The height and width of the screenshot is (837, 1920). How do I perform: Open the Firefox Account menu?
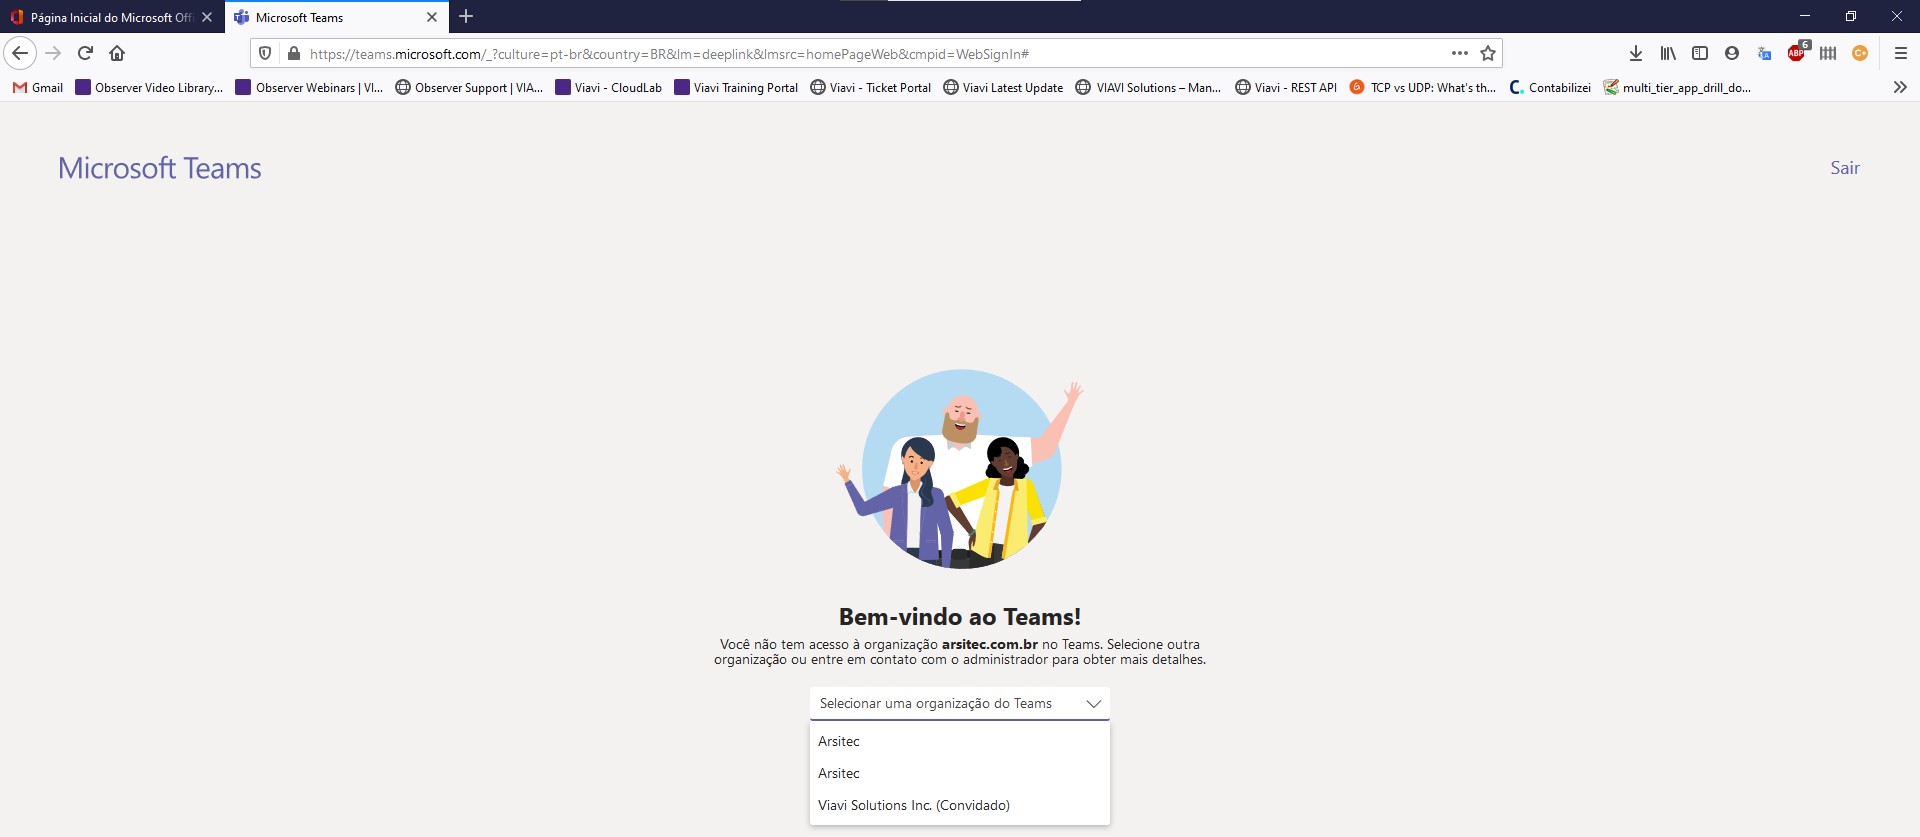[x=1732, y=53]
